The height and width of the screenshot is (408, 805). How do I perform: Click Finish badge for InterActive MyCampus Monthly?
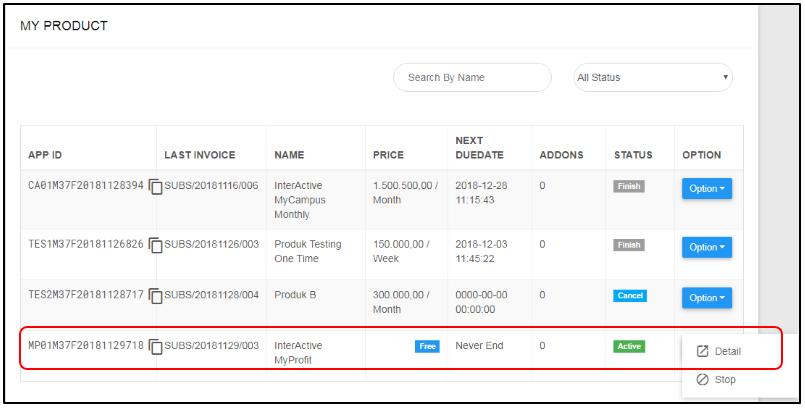click(x=629, y=186)
